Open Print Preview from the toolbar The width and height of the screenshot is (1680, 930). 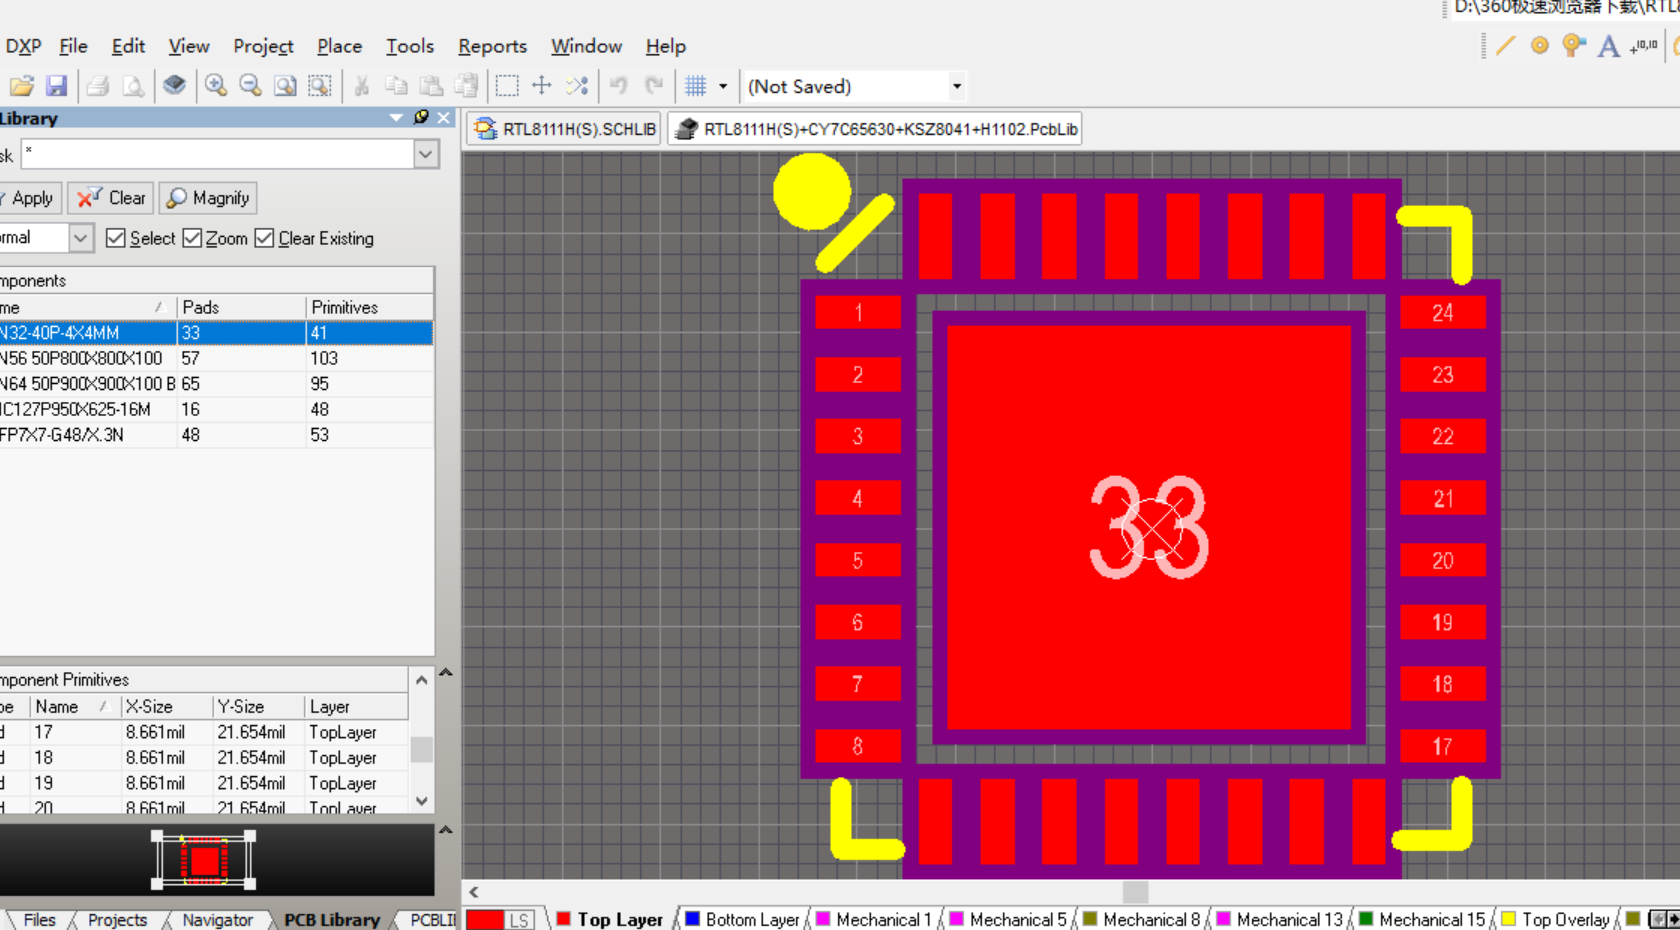[133, 86]
